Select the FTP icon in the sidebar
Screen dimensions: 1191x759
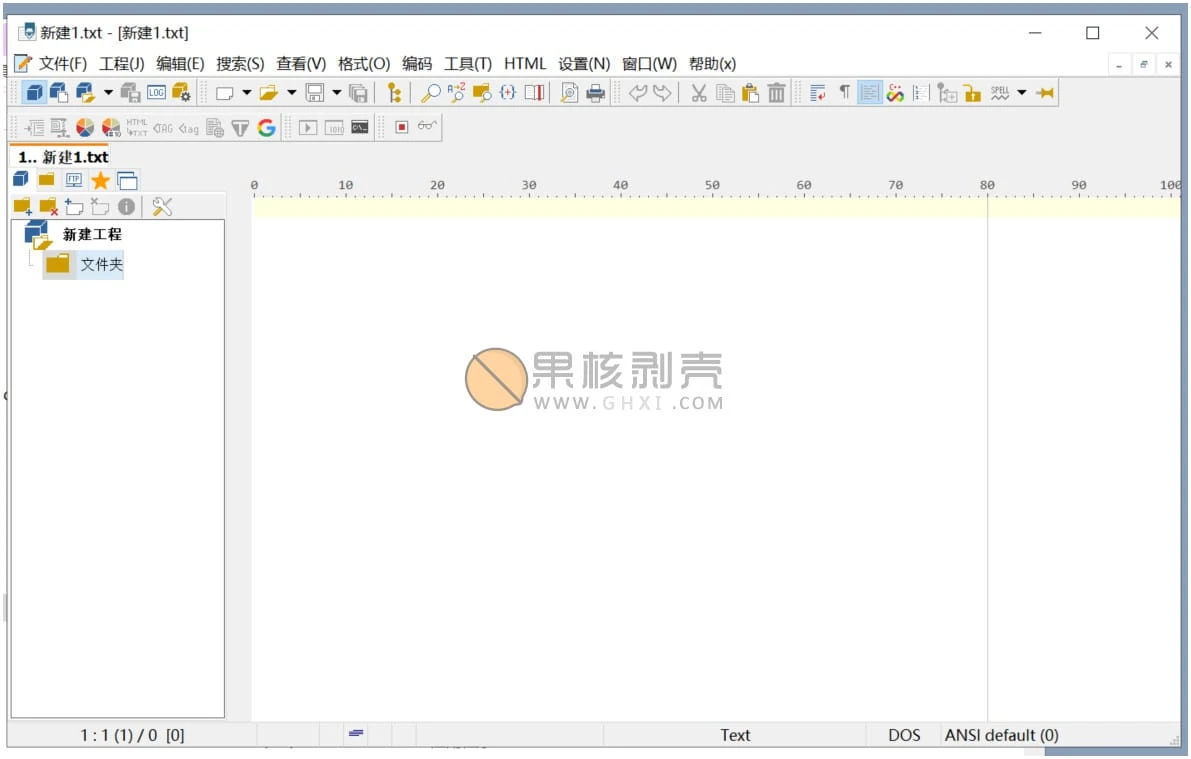[x=73, y=180]
